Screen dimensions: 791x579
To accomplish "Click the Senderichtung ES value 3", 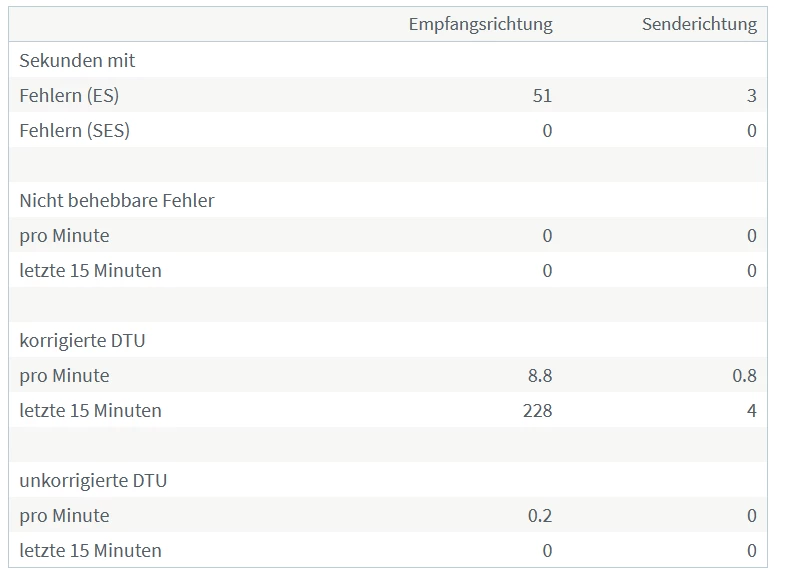I will (751, 96).
